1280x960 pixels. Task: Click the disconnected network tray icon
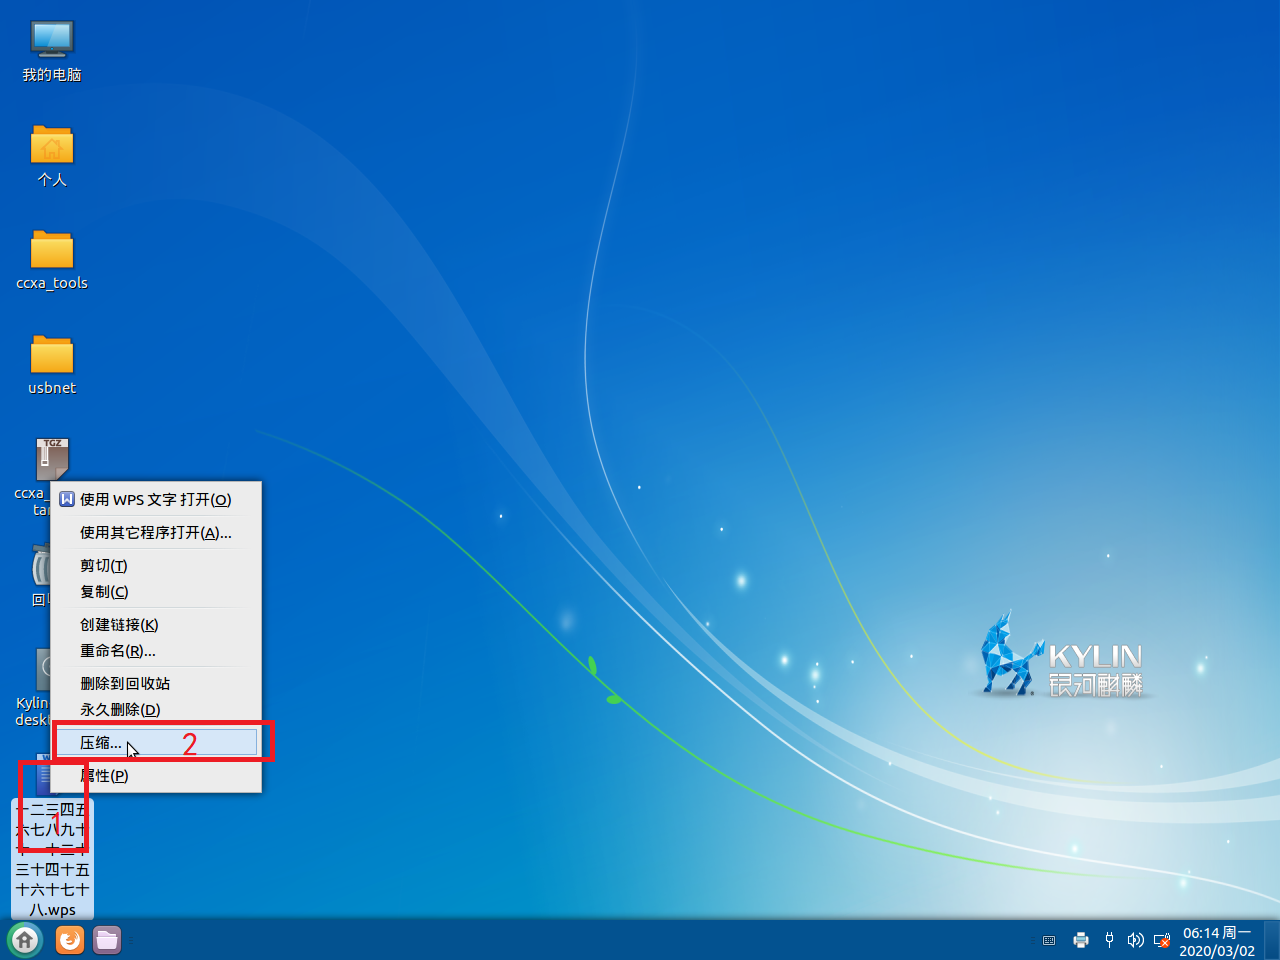[1162, 940]
